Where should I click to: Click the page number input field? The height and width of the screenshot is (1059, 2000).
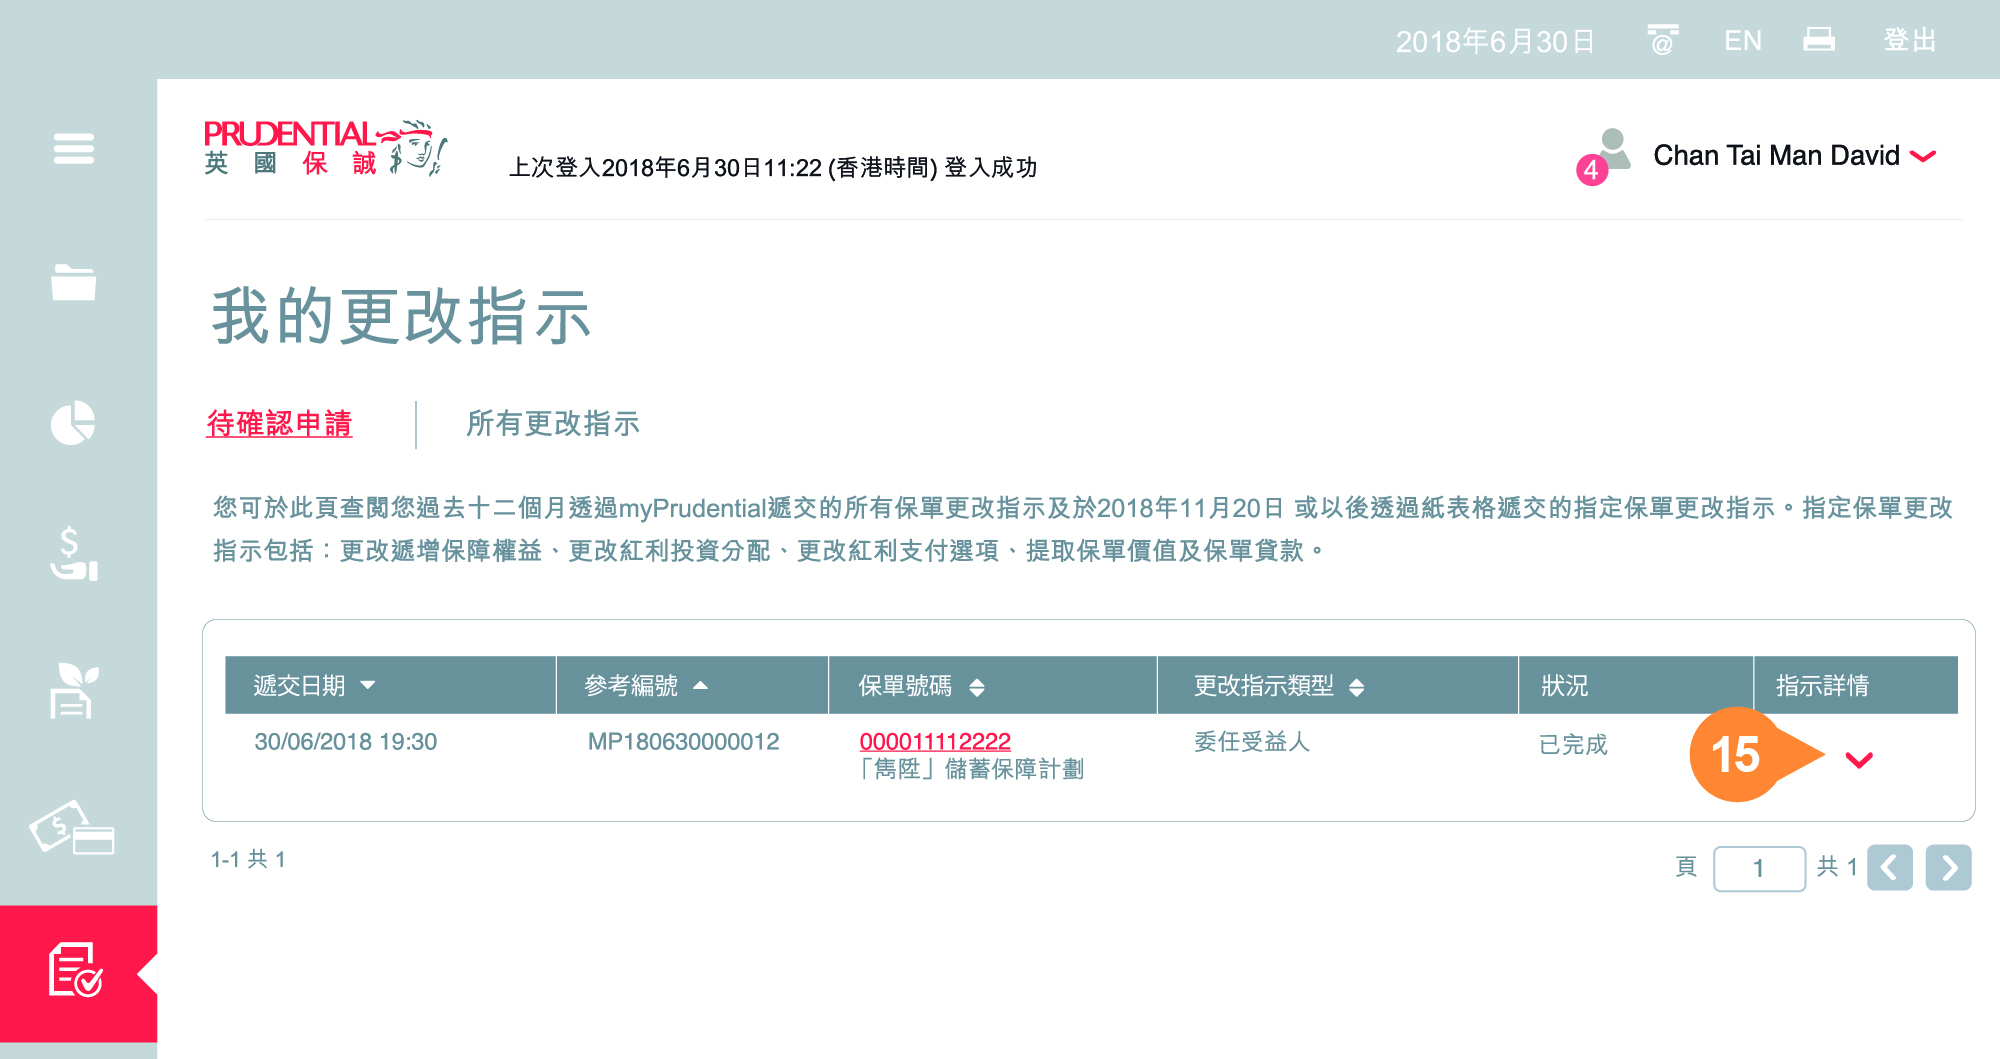tap(1758, 868)
